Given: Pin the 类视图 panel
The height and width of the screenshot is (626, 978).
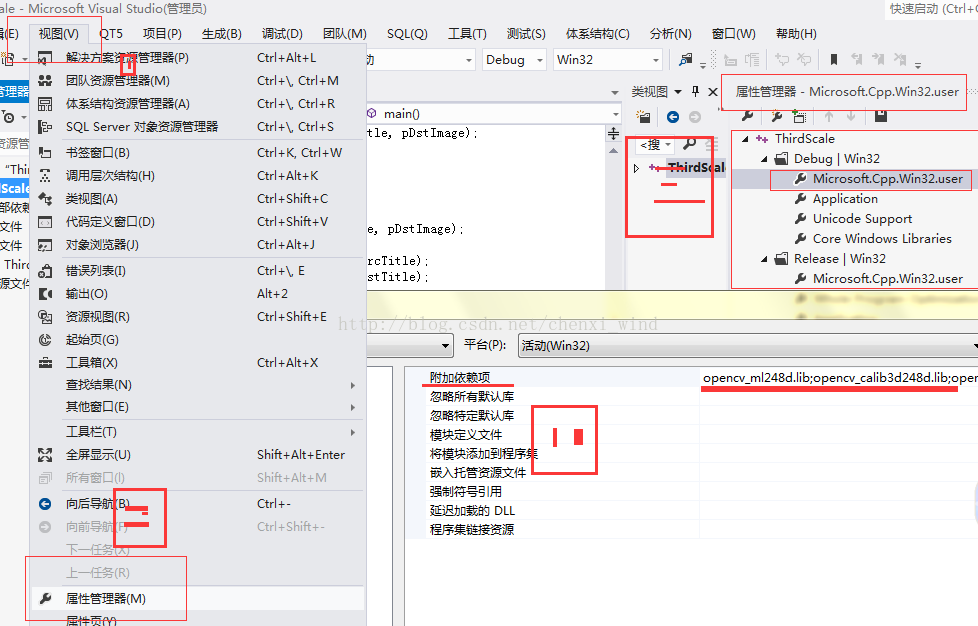Looking at the screenshot, I should click(695, 92).
